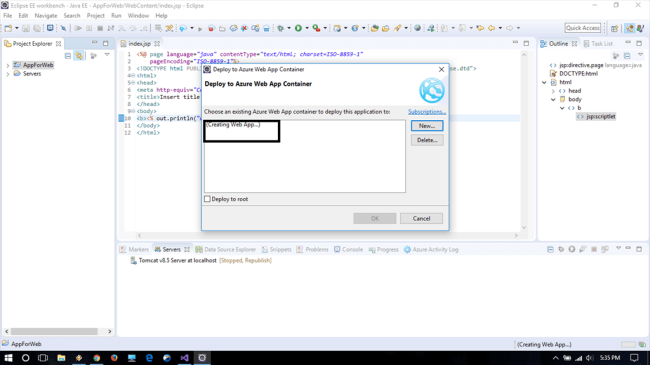Click the Save toolbar icon
650x365 pixels.
tap(26, 28)
